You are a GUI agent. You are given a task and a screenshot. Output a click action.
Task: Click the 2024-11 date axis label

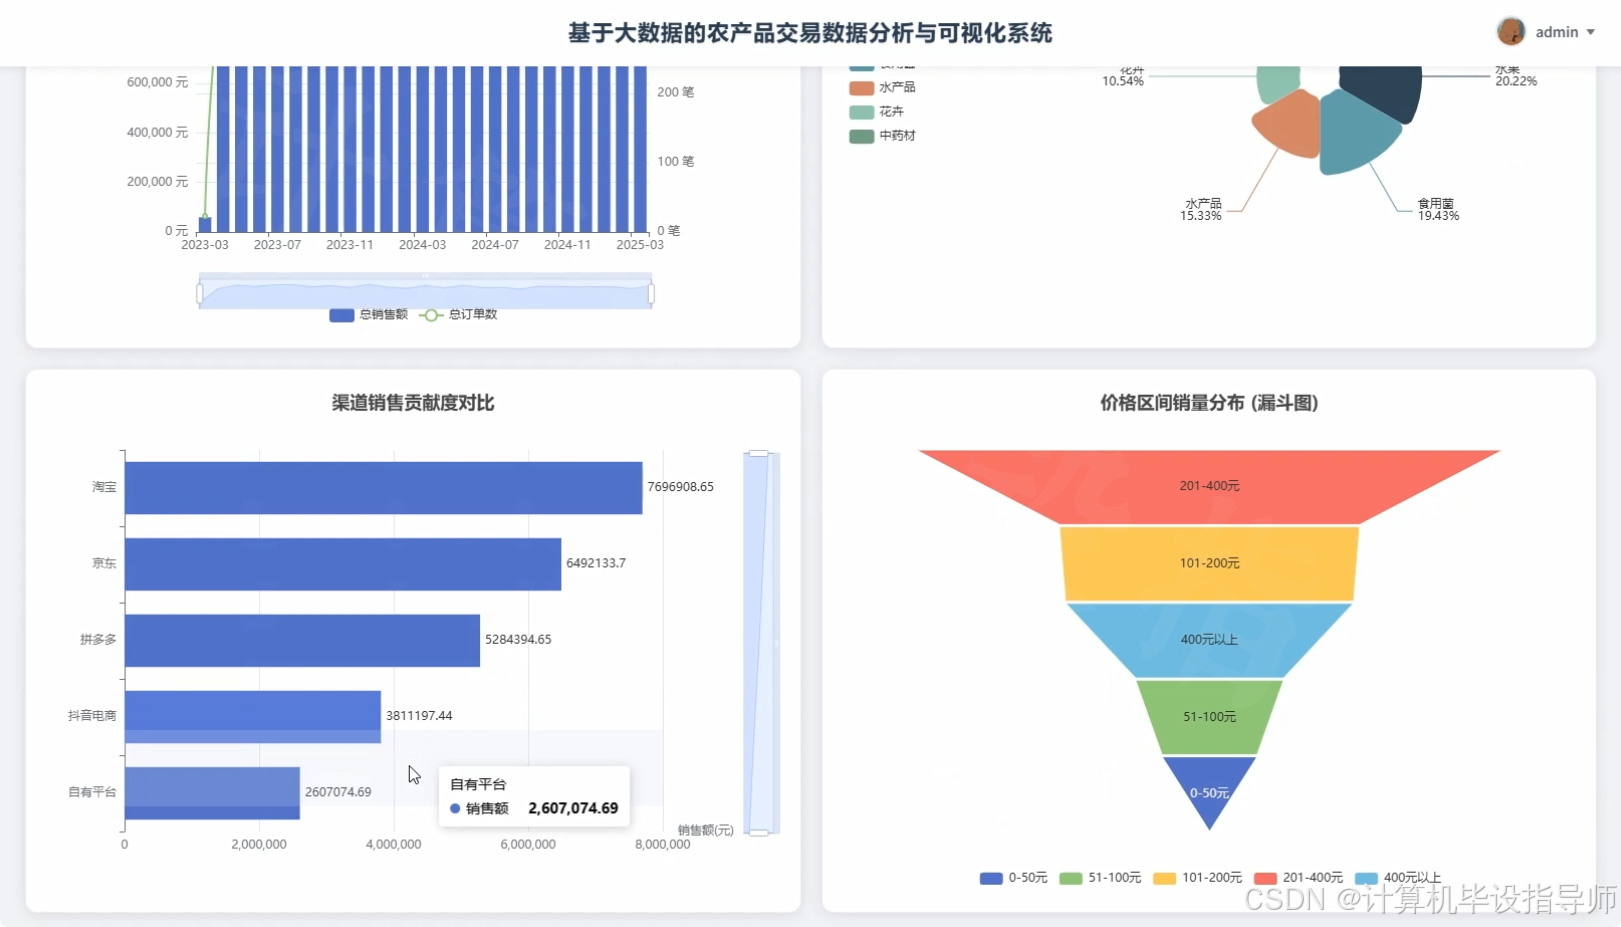(x=567, y=245)
